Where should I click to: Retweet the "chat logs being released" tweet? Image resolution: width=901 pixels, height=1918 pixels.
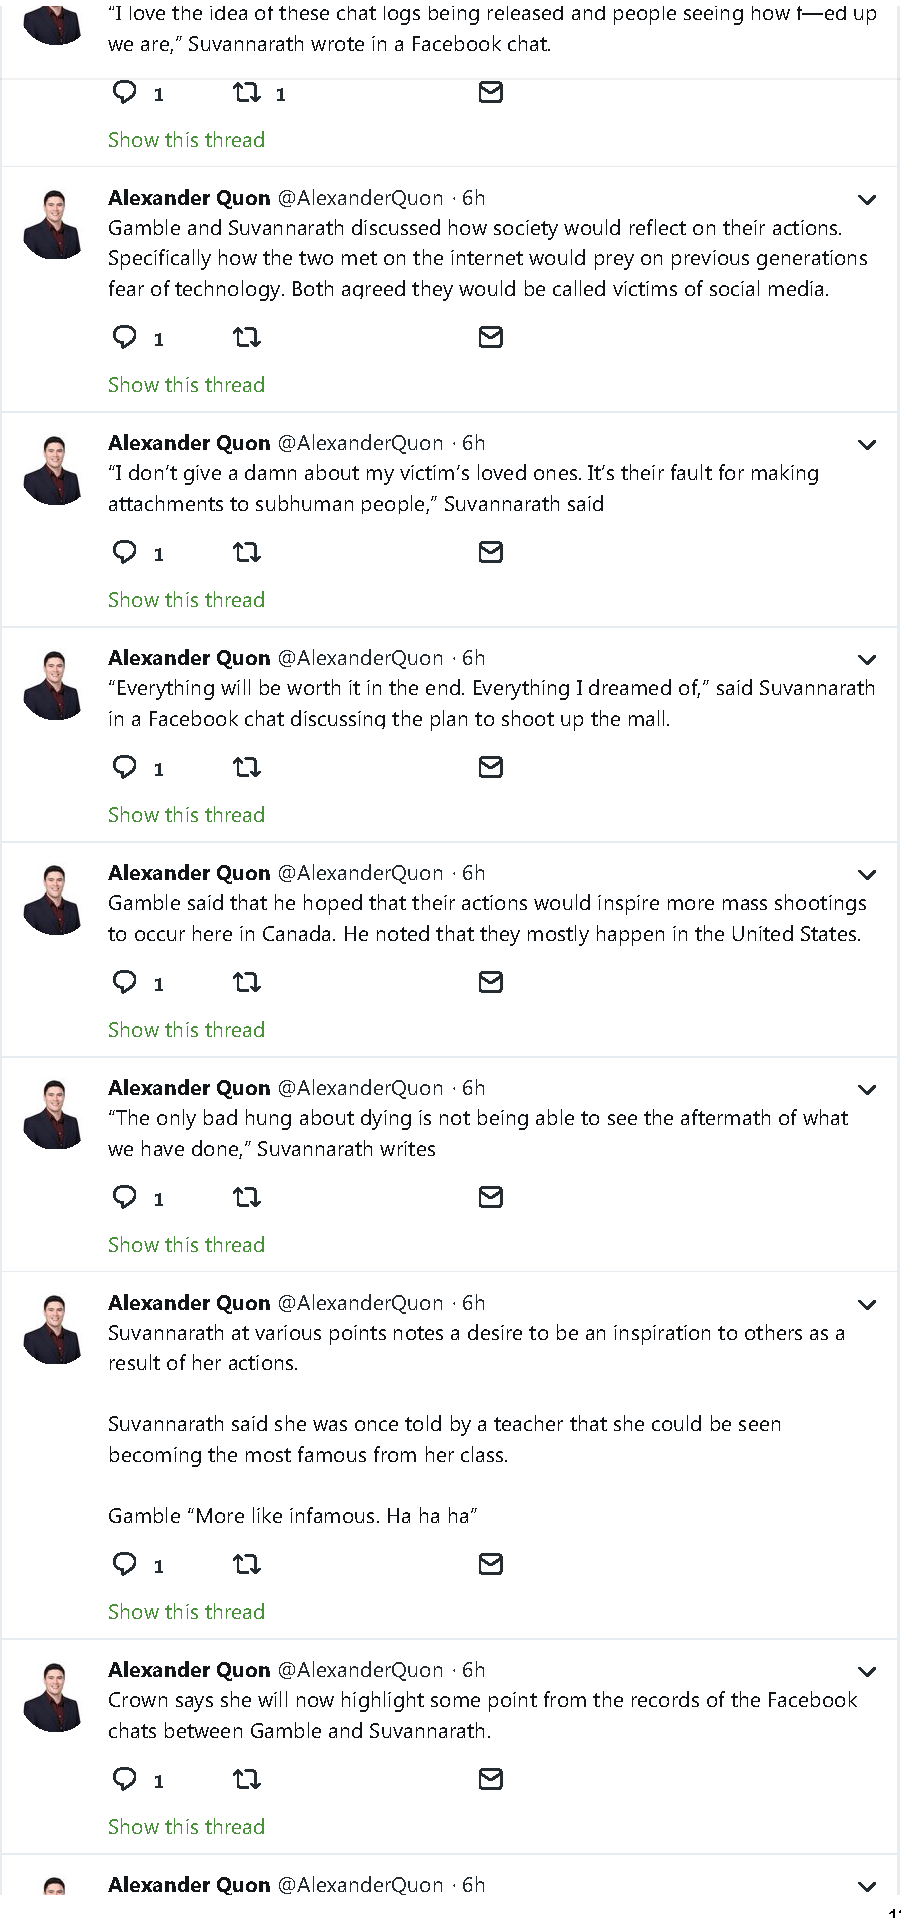coord(246,94)
